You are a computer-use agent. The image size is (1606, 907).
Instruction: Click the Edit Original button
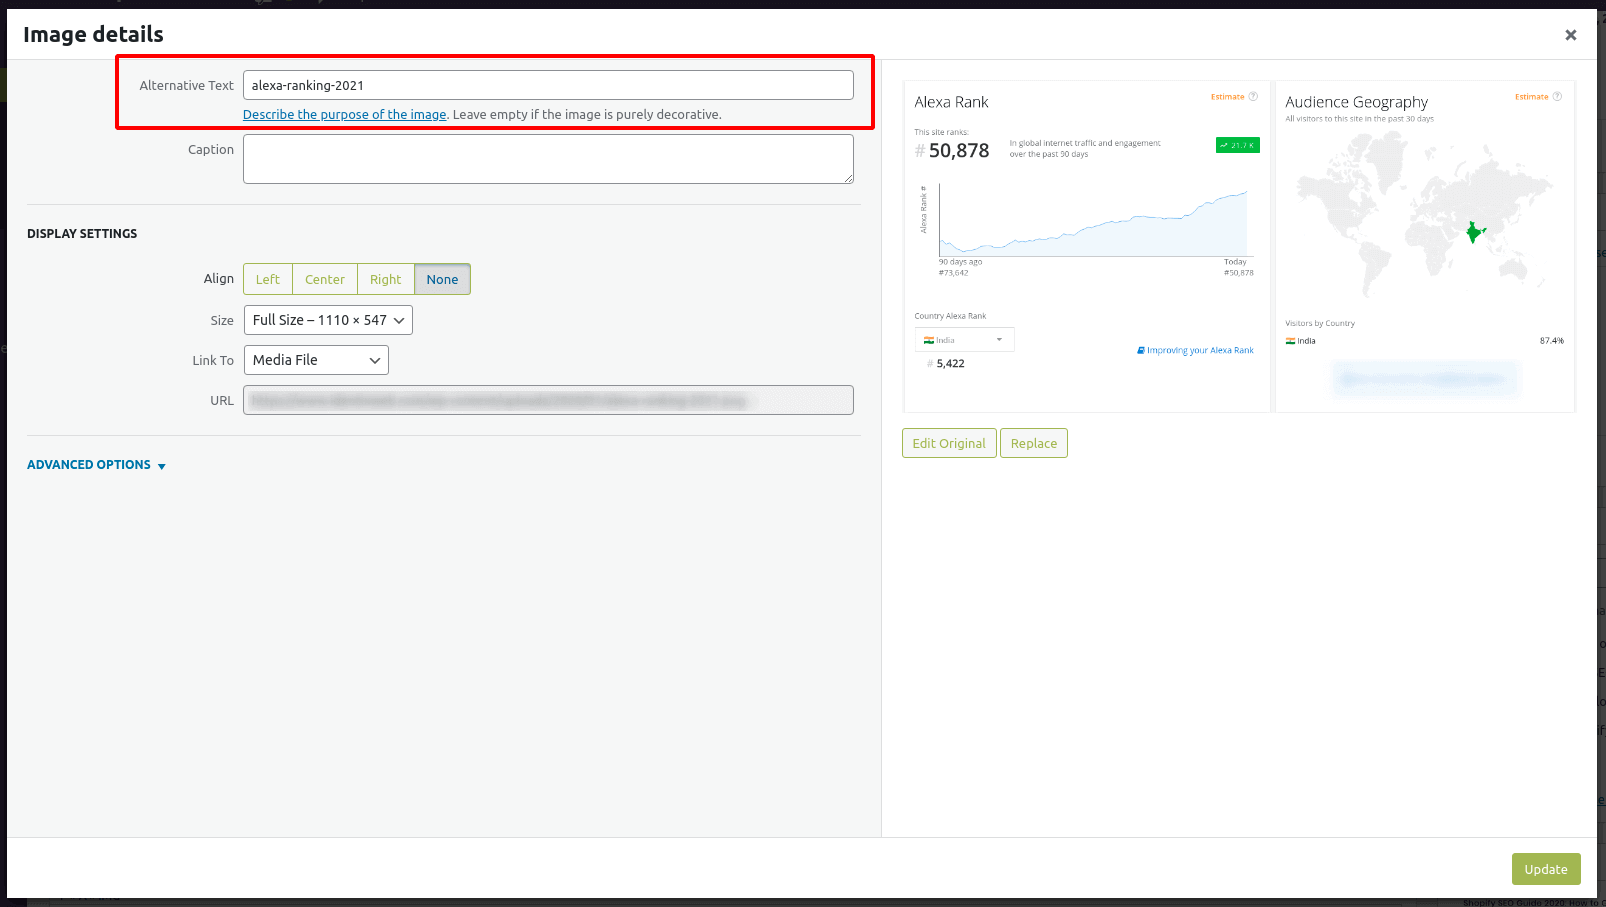[949, 443]
